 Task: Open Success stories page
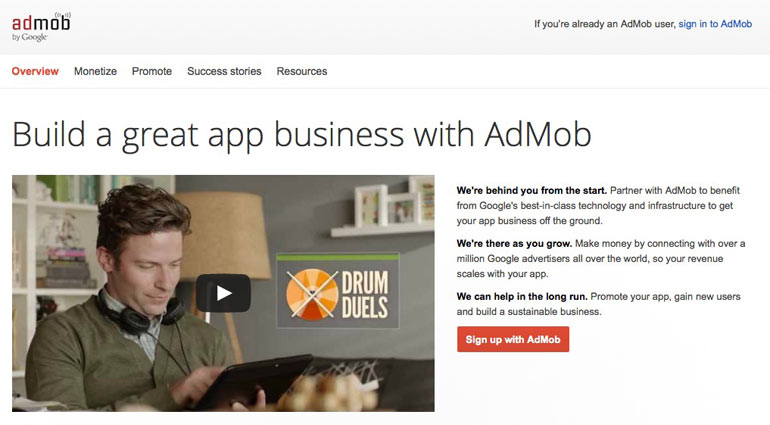224,71
